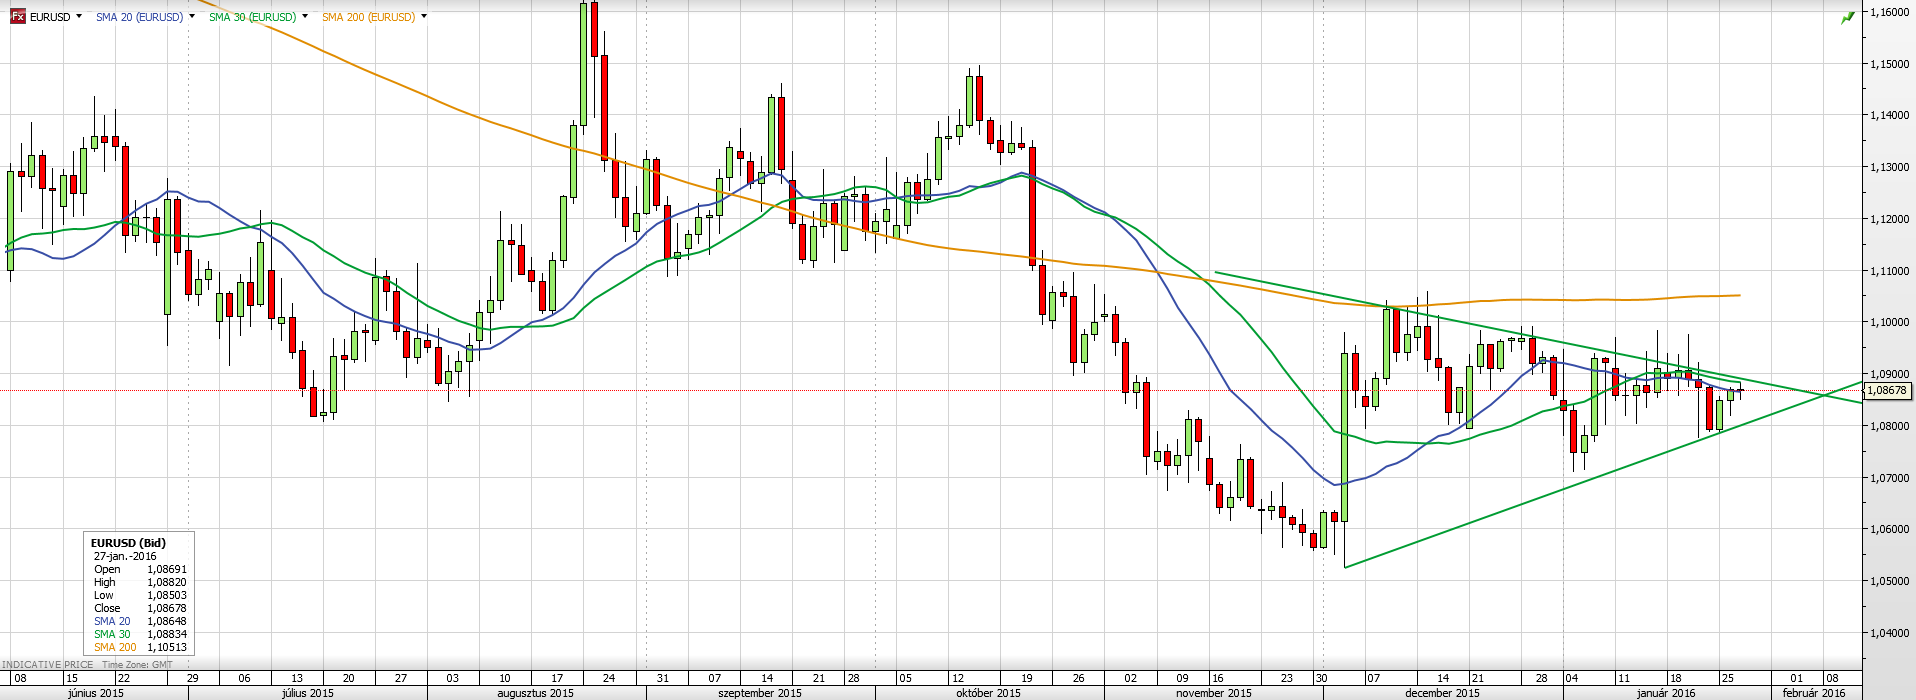Click the 1,04000 price axis label
The image size is (1916, 700).
point(1890,632)
